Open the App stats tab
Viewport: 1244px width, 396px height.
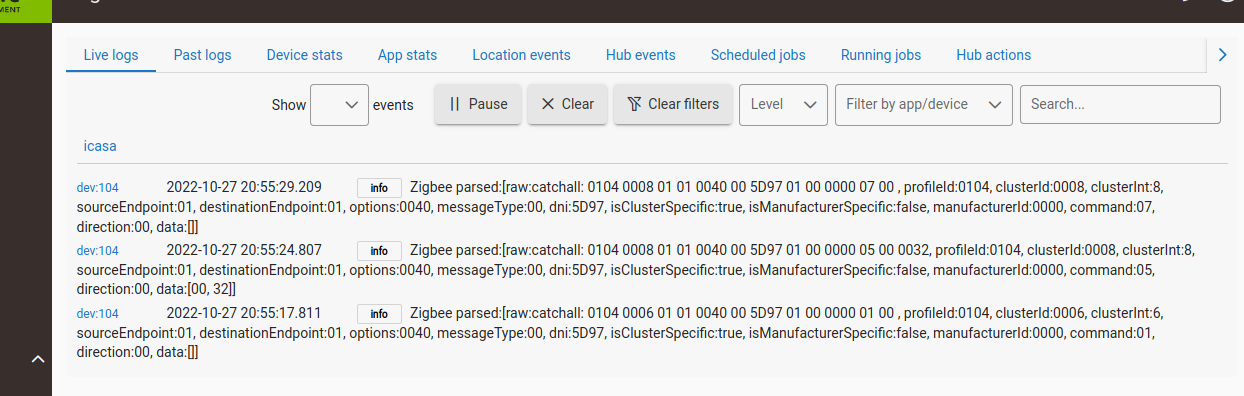[x=407, y=55]
